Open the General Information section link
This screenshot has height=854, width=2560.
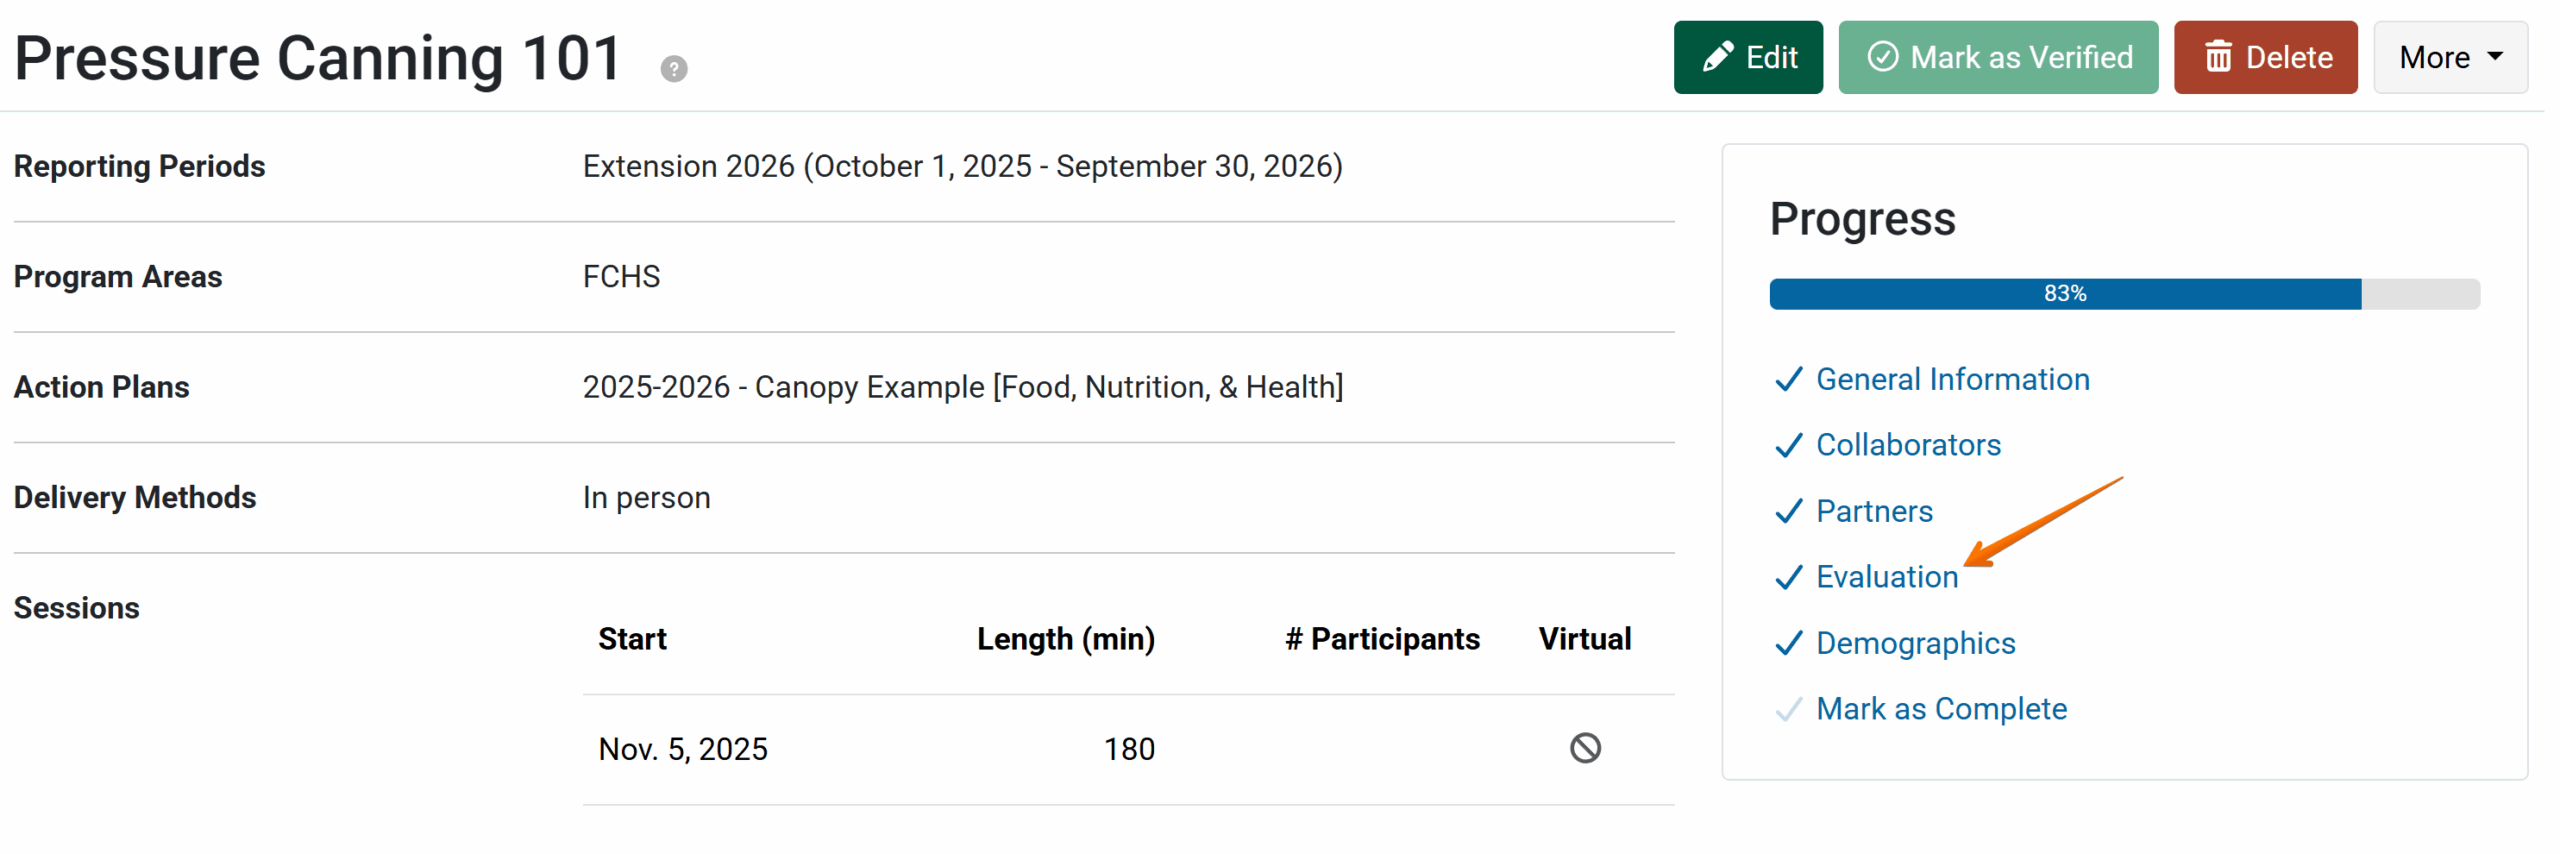pyautogui.click(x=1952, y=380)
